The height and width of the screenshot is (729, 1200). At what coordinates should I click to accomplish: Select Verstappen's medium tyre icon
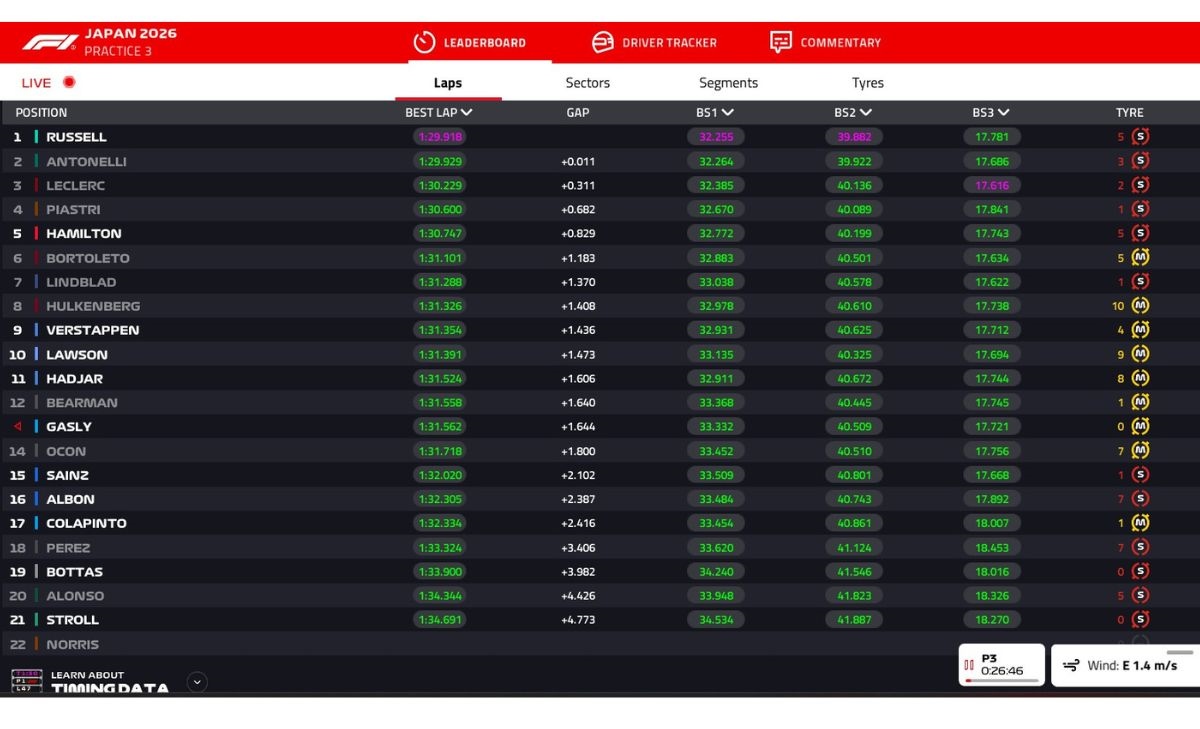click(1140, 330)
